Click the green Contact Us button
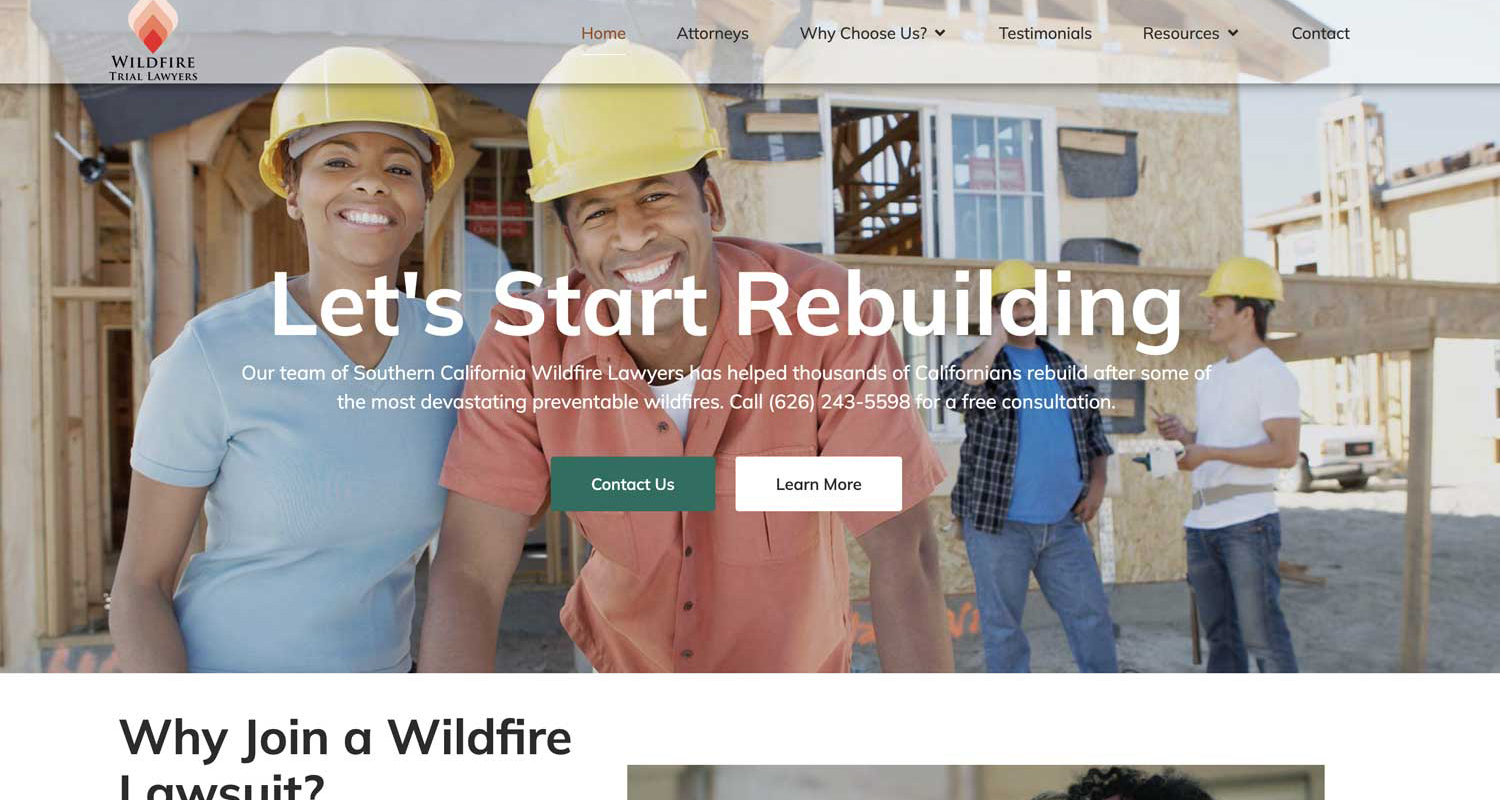The width and height of the screenshot is (1500, 800). [632, 484]
